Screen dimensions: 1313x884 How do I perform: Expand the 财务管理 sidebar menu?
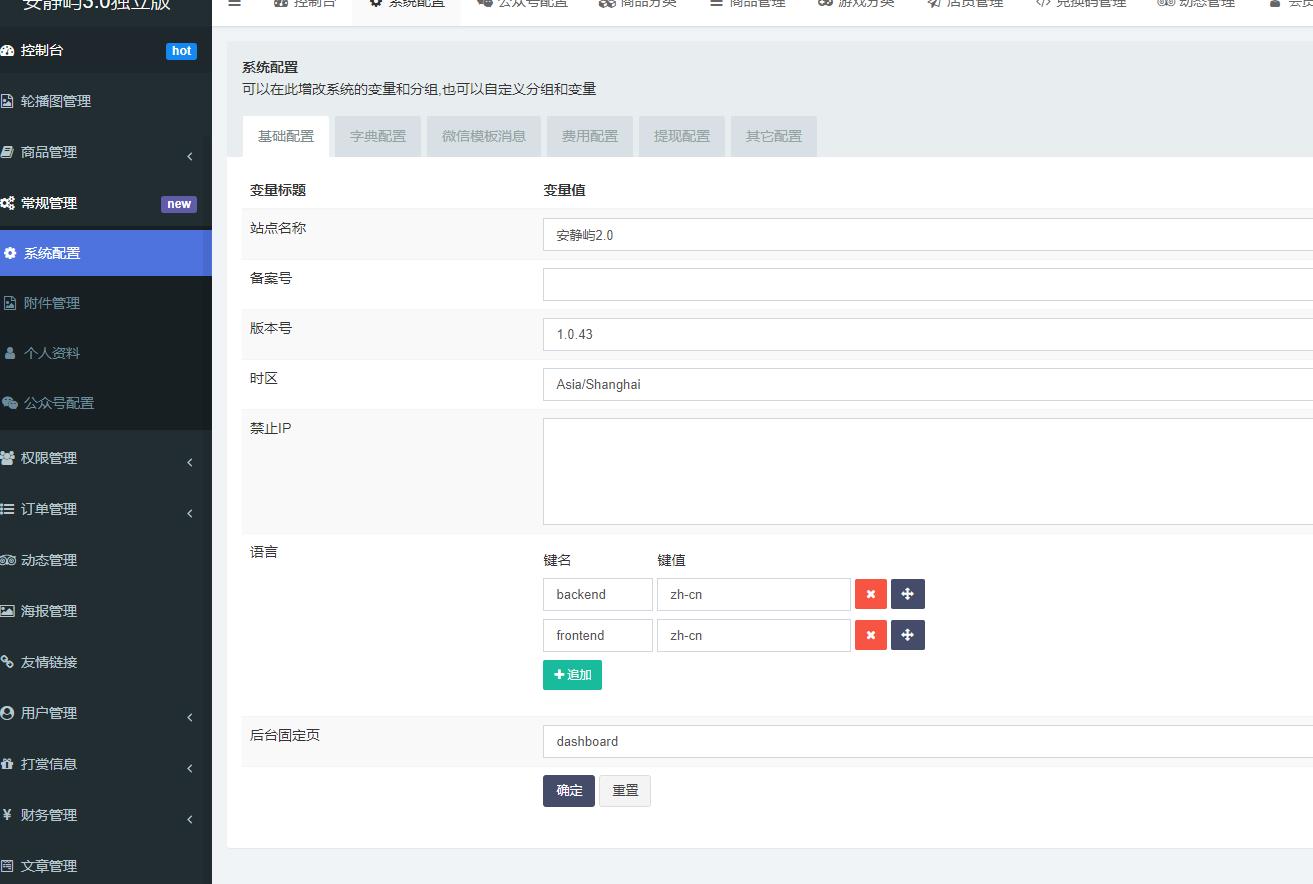pos(49,815)
